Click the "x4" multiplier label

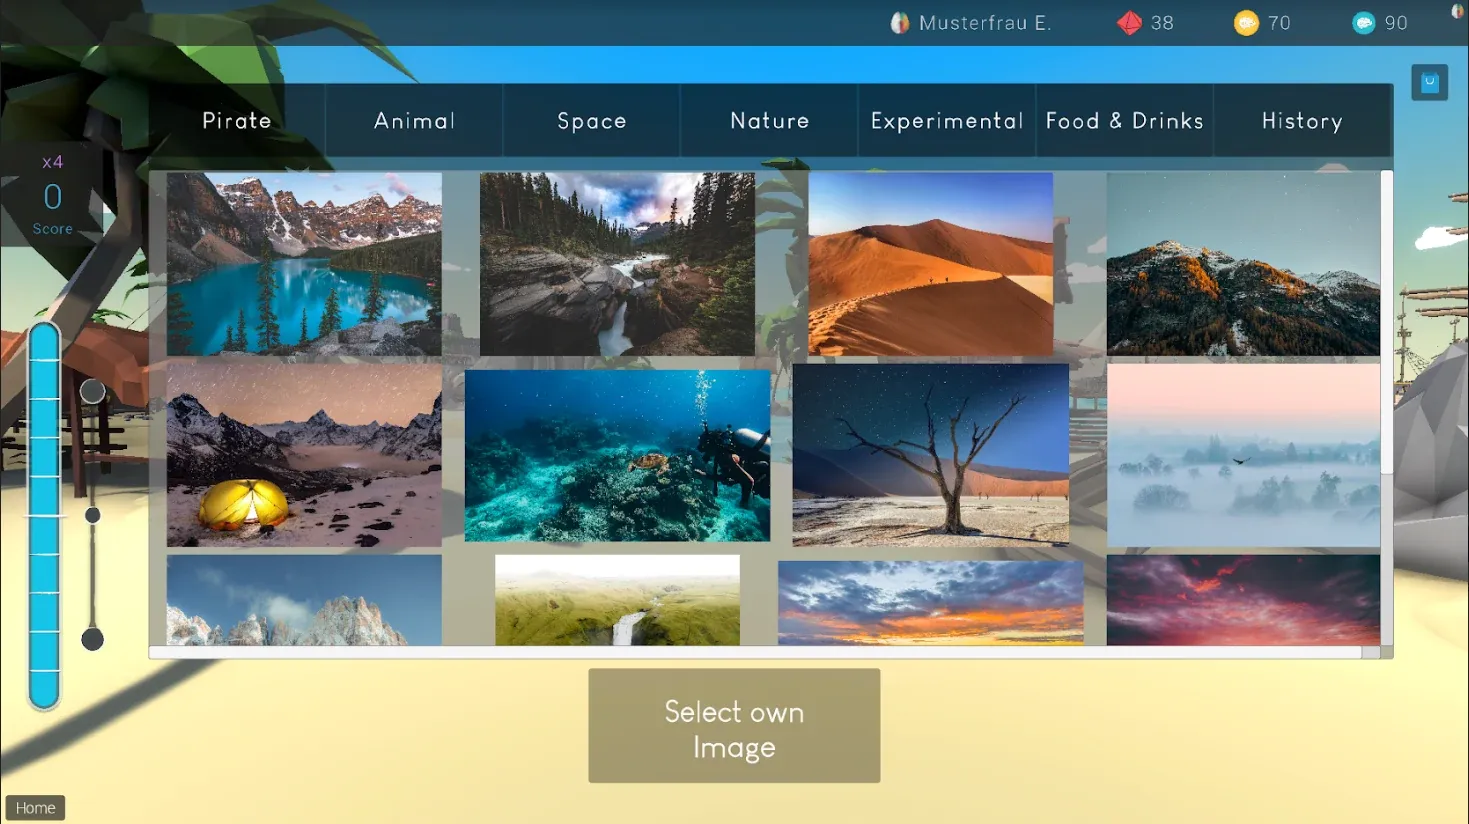click(x=52, y=162)
